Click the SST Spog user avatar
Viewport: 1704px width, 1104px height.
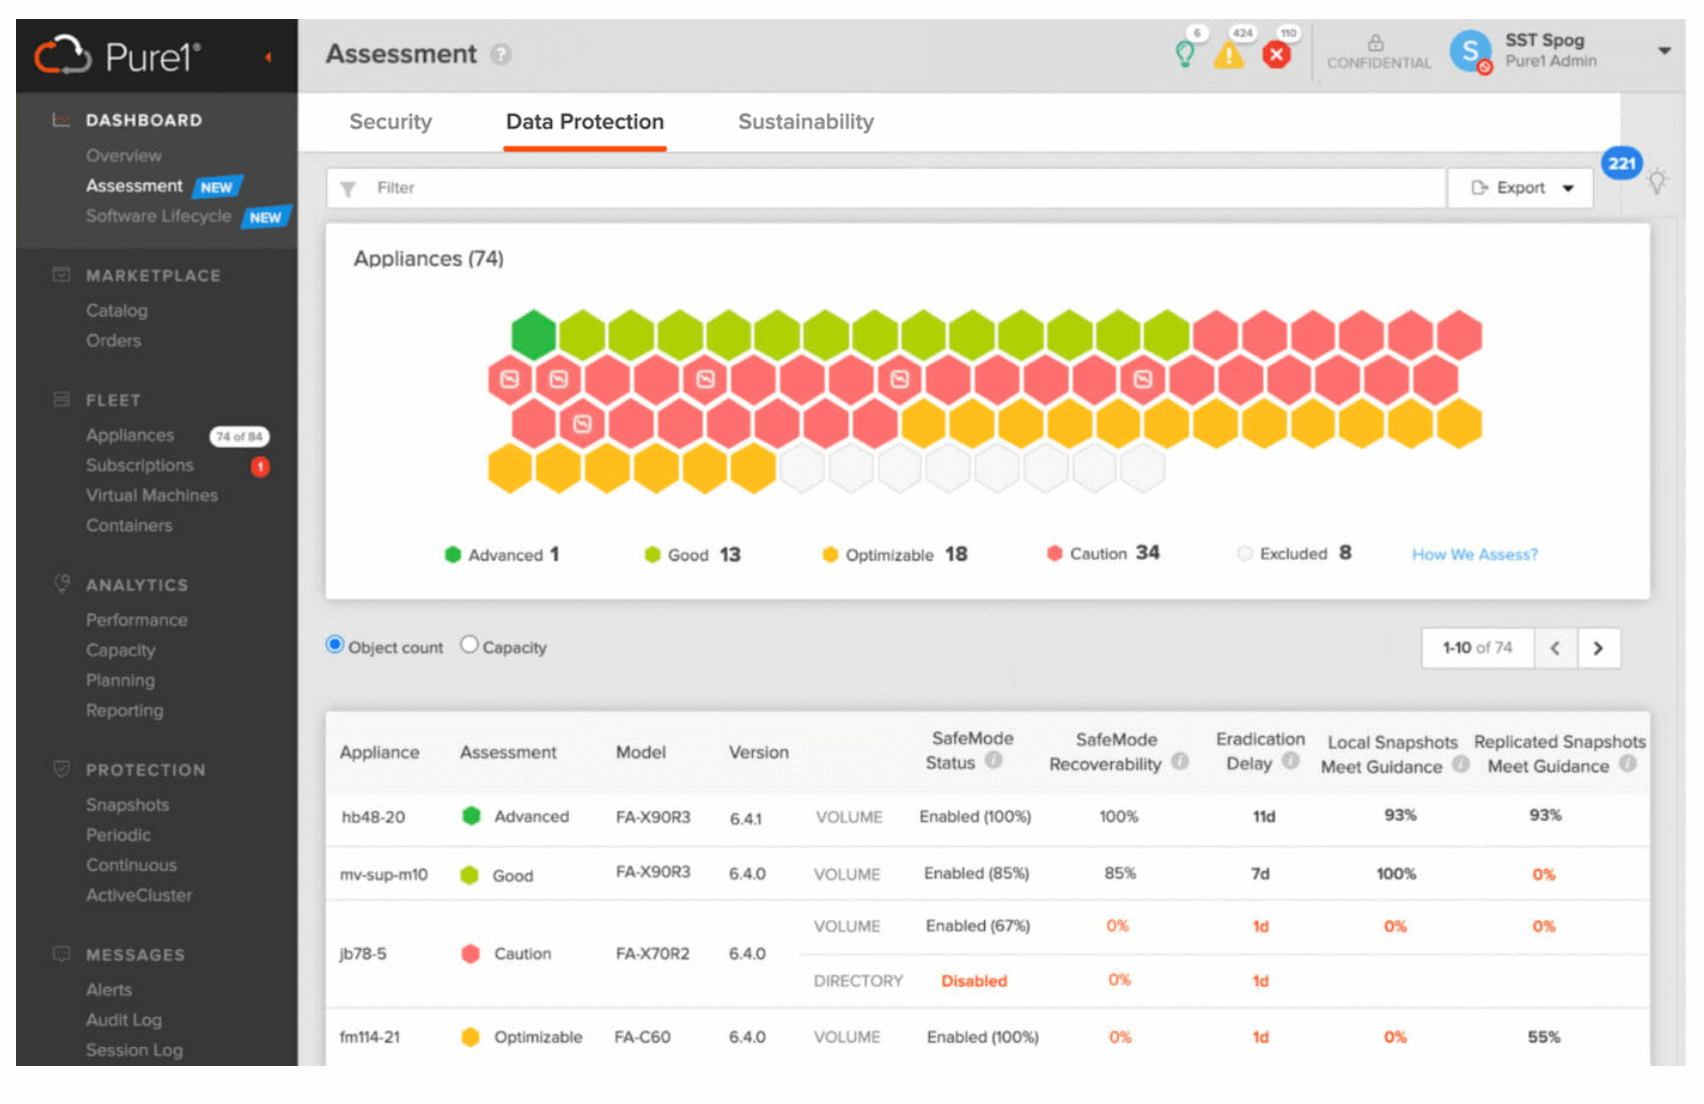coord(1470,51)
